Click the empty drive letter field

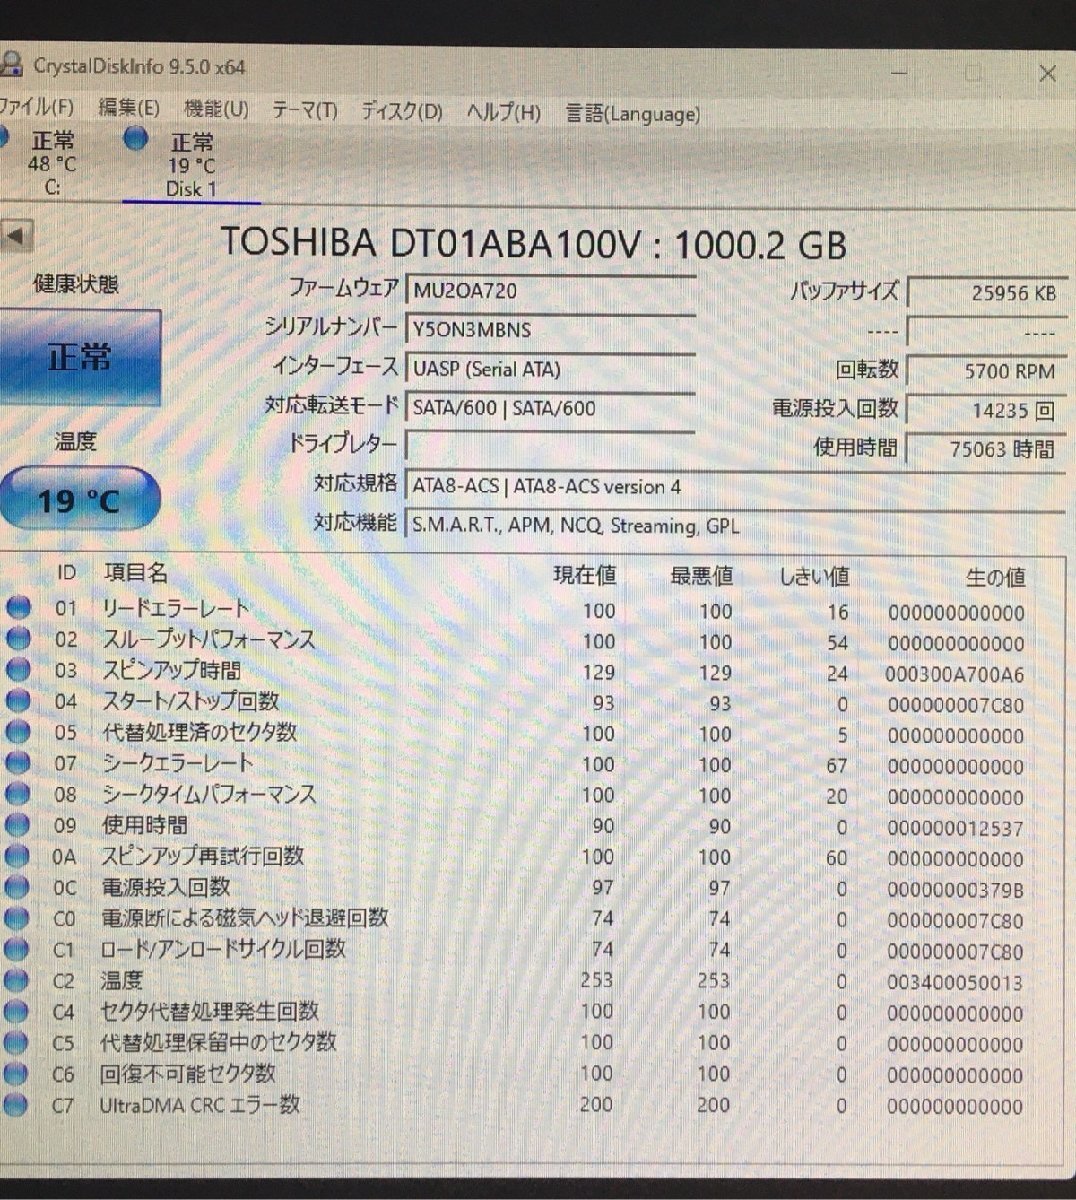coord(550,445)
